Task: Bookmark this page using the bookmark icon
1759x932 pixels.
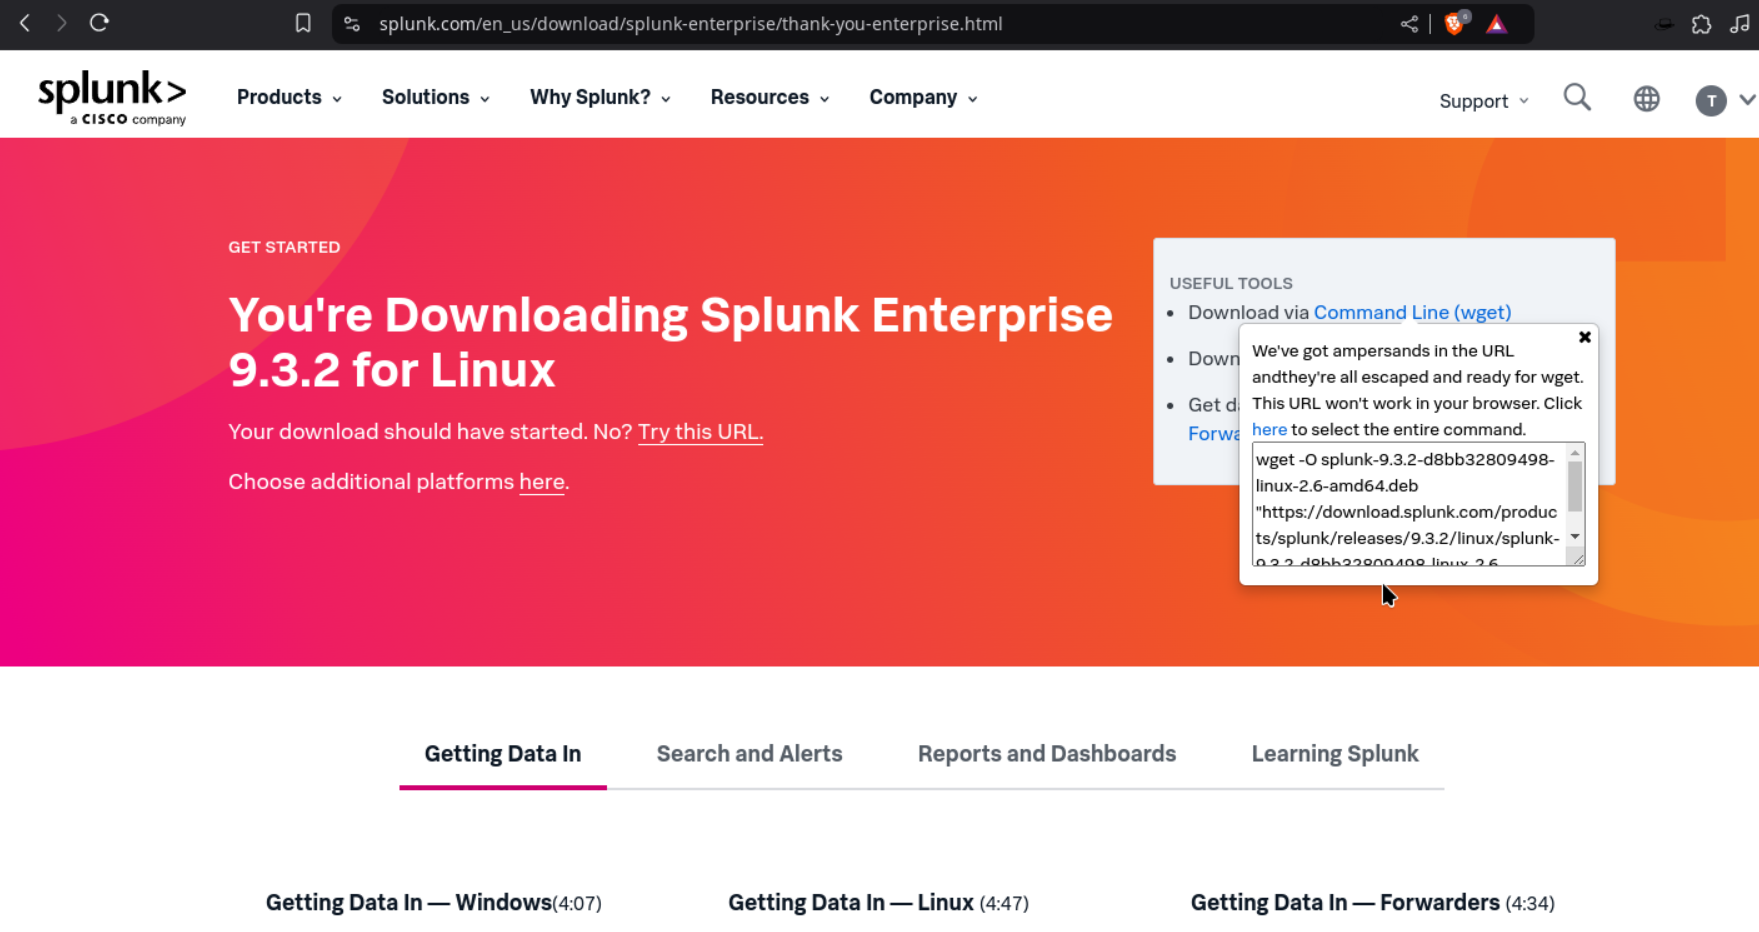Action: [x=303, y=23]
